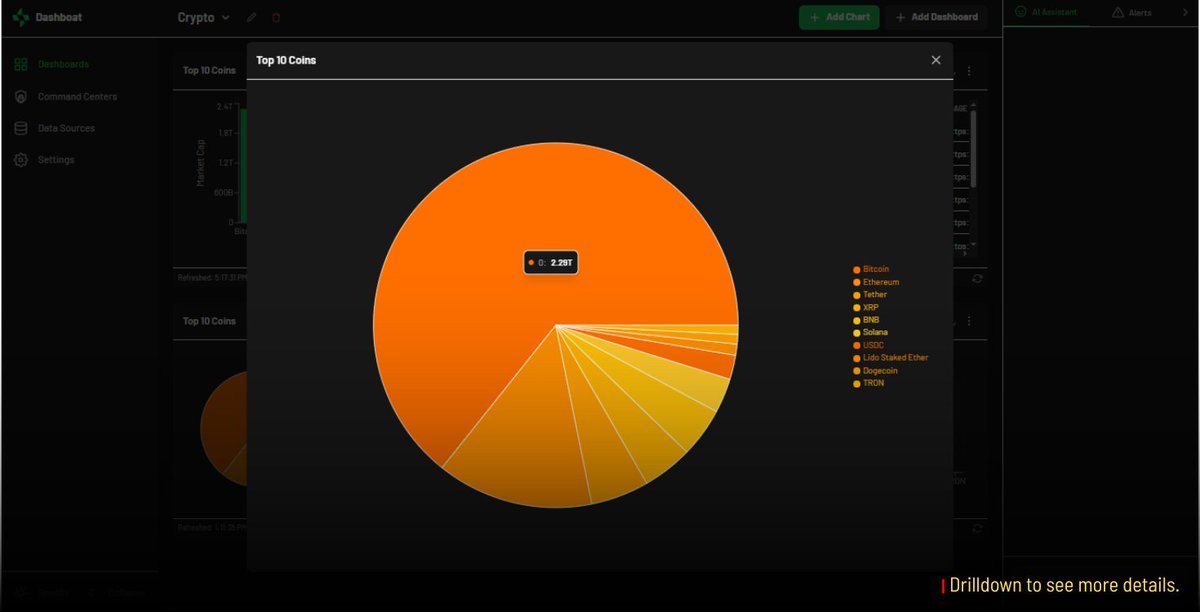This screenshot has height=612, width=1200.
Task: Toggle Bitcoin in the pie chart legend
Action: pos(872,268)
